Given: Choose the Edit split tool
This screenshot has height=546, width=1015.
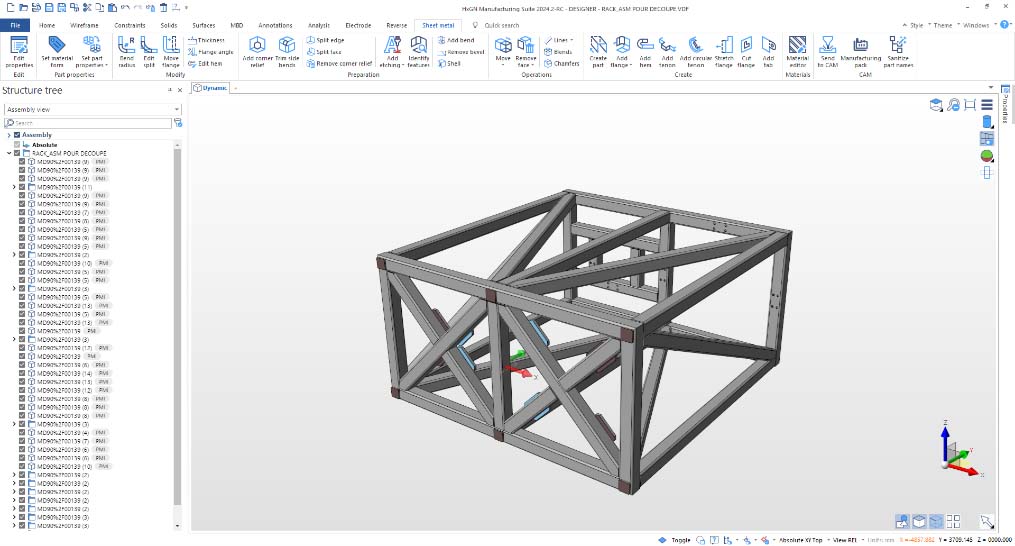Looking at the screenshot, I should click(149, 52).
